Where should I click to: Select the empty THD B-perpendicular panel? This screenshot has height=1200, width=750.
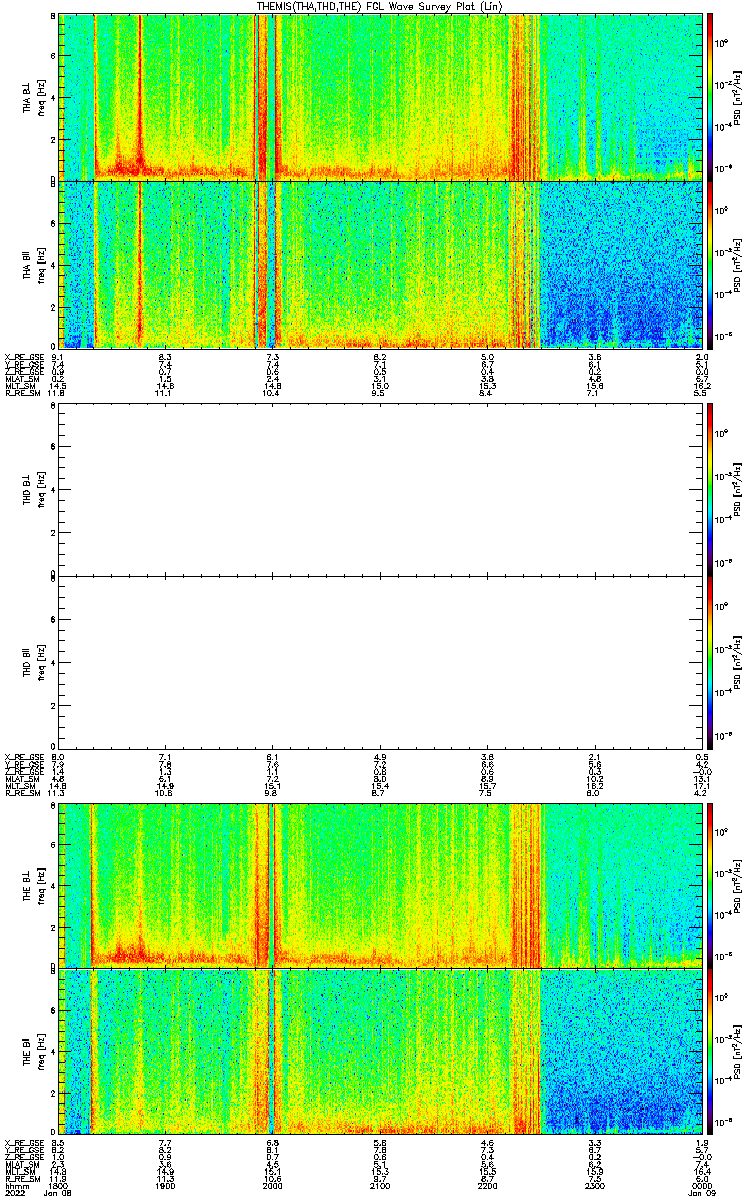[x=381, y=489]
